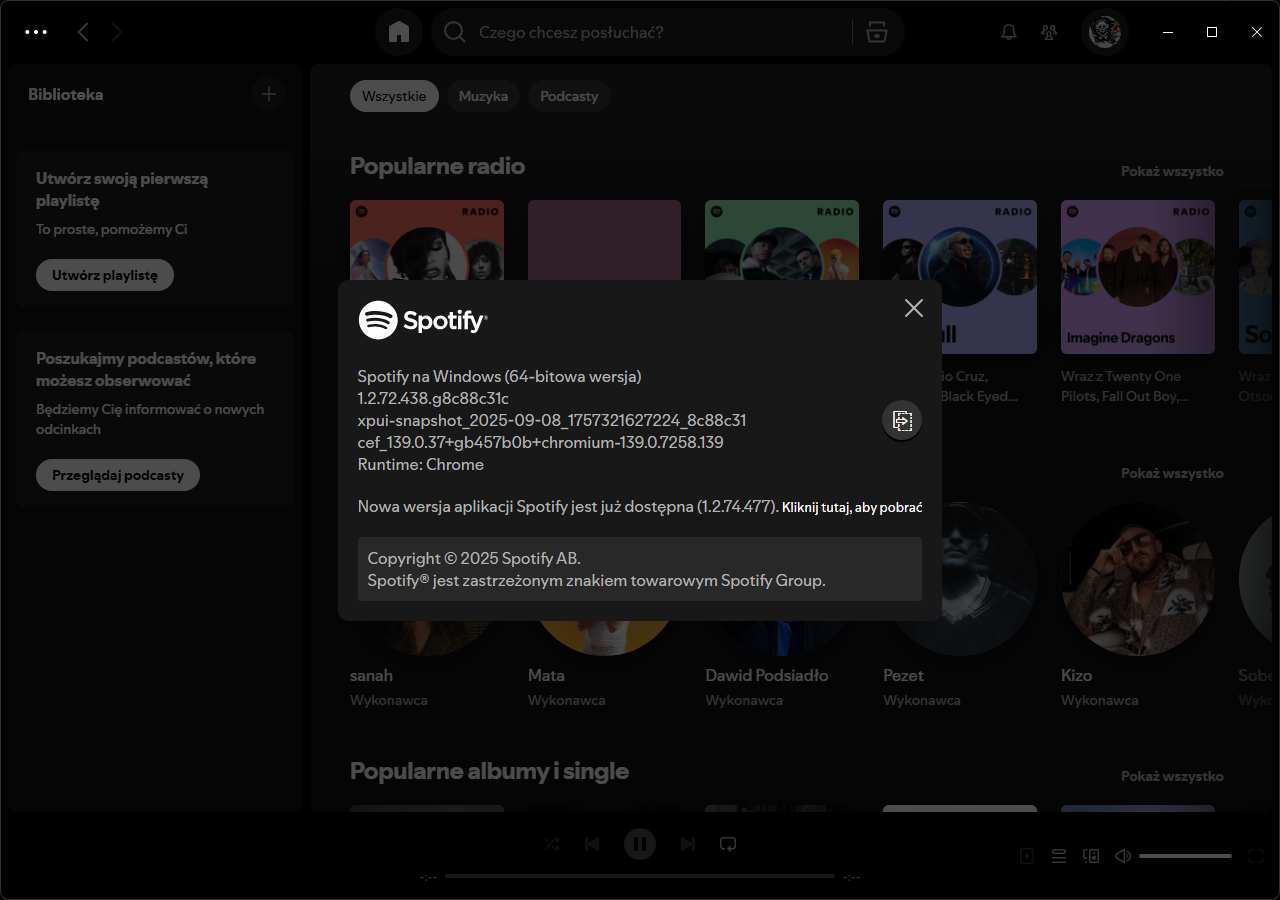Select the 'Podcasty' filter chip
This screenshot has width=1280, height=900.
coord(569,96)
